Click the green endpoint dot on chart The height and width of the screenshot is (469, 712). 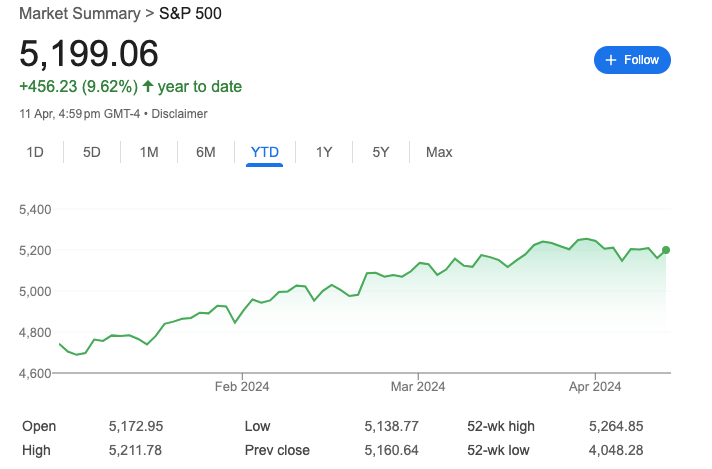[x=666, y=250]
